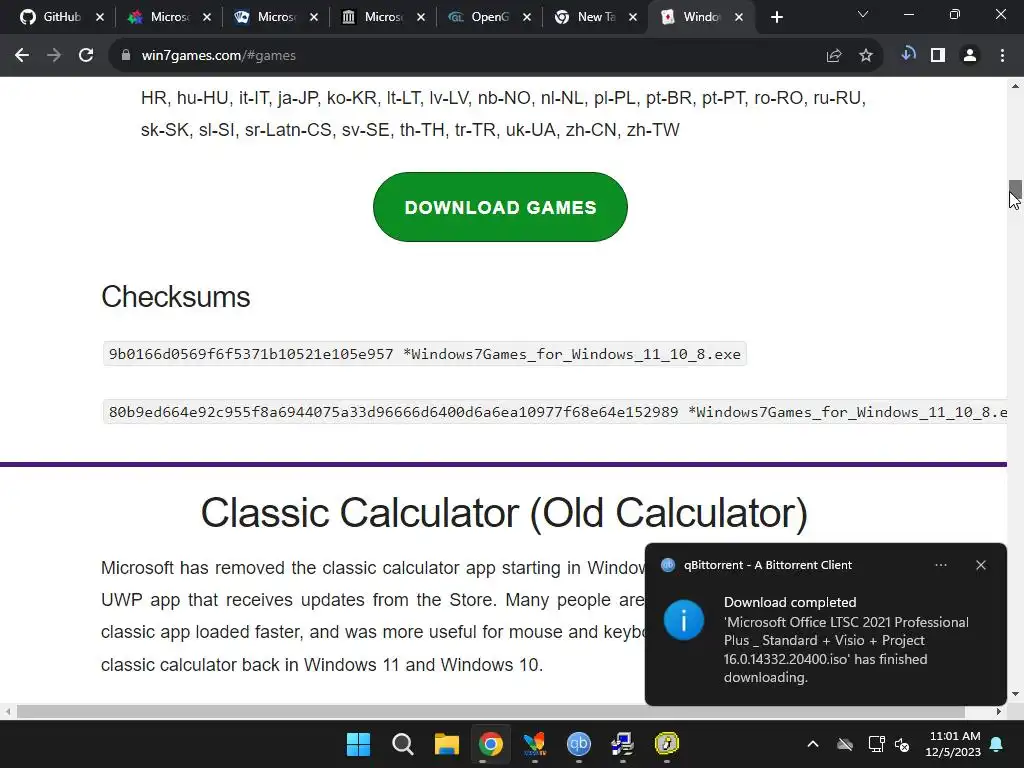
Task: Click the horizontal scroll right arrow
Action: [x=999, y=711]
